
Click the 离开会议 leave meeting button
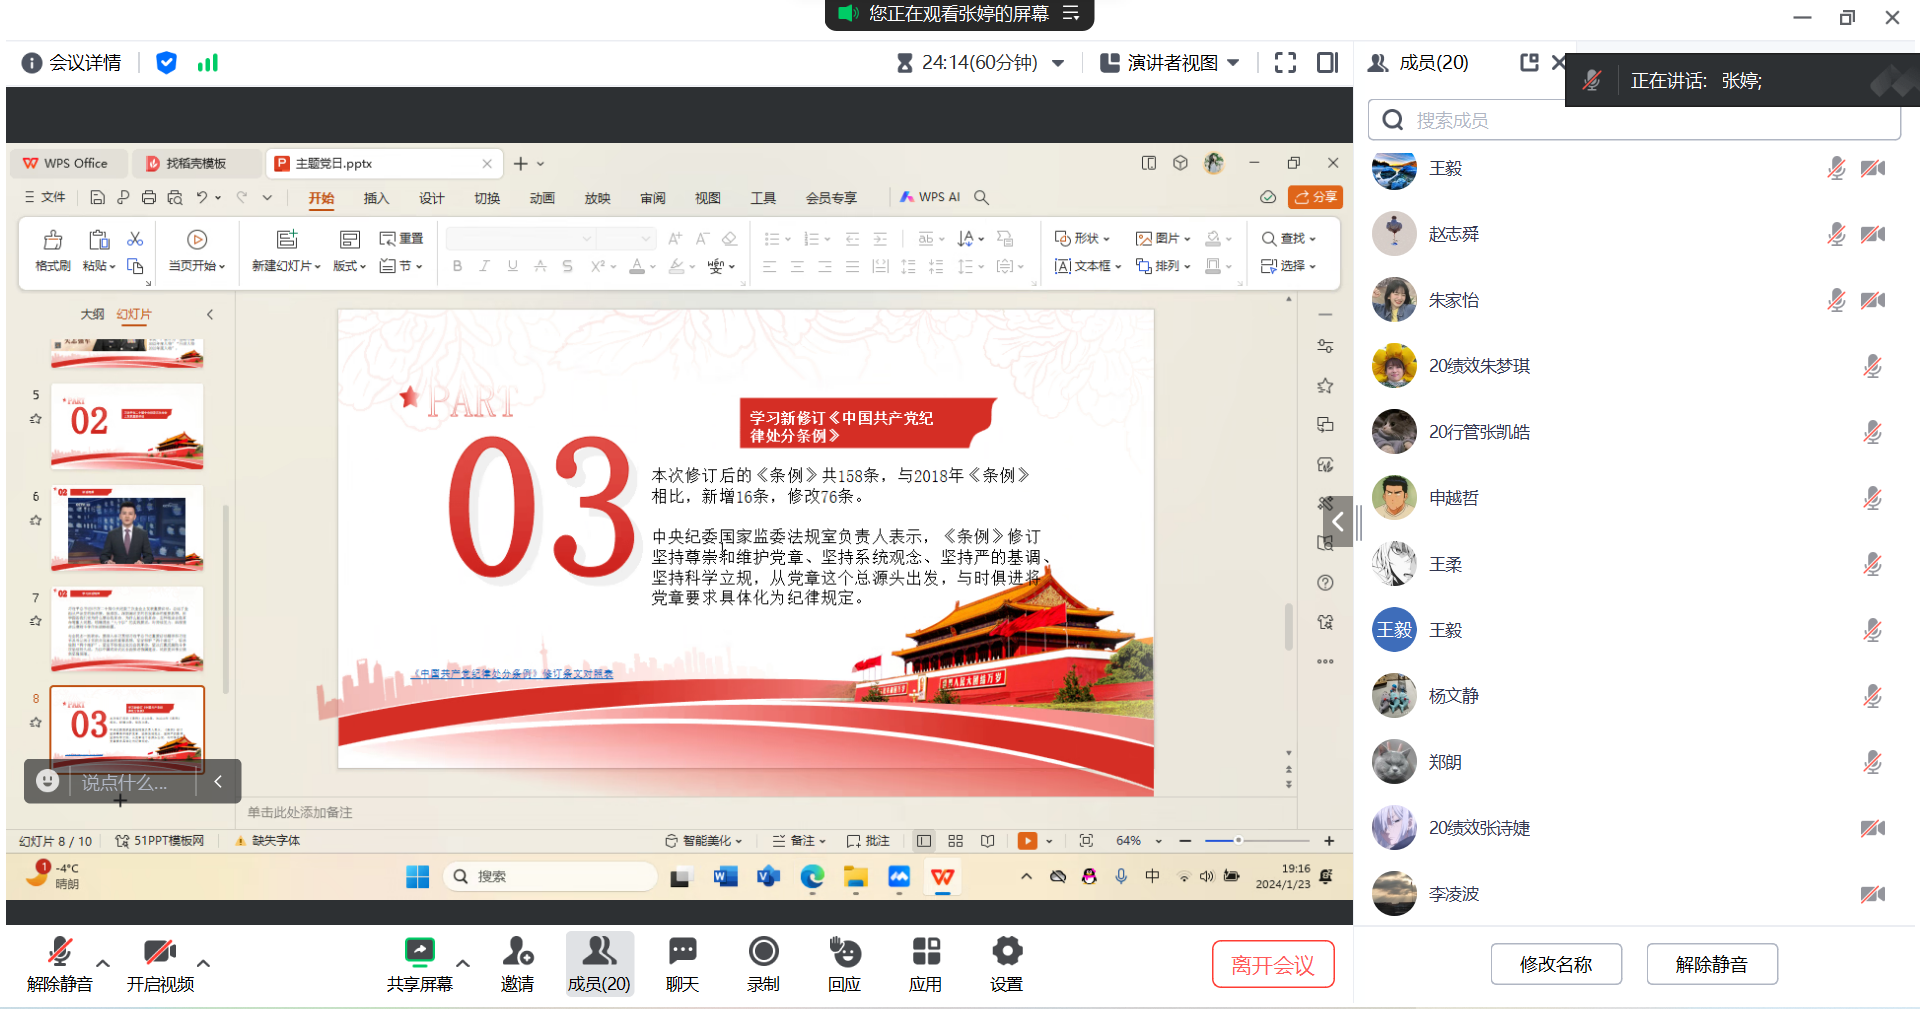coord(1272,965)
